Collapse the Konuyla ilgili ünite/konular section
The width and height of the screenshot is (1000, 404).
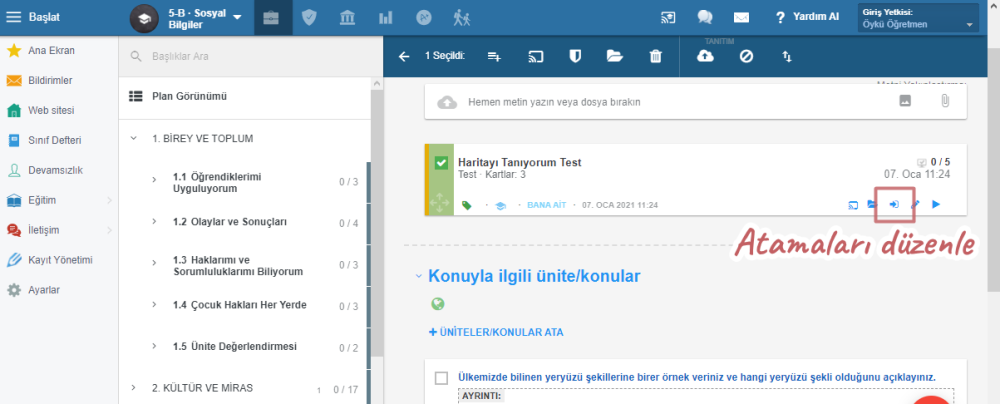(419, 276)
